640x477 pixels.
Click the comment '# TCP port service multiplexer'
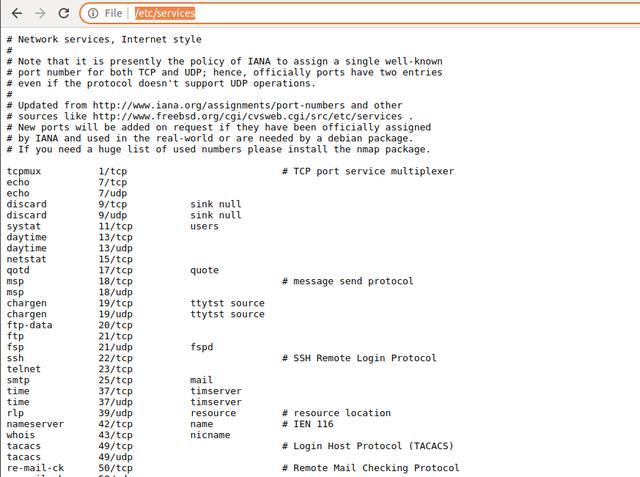pyautogui.click(x=368, y=171)
